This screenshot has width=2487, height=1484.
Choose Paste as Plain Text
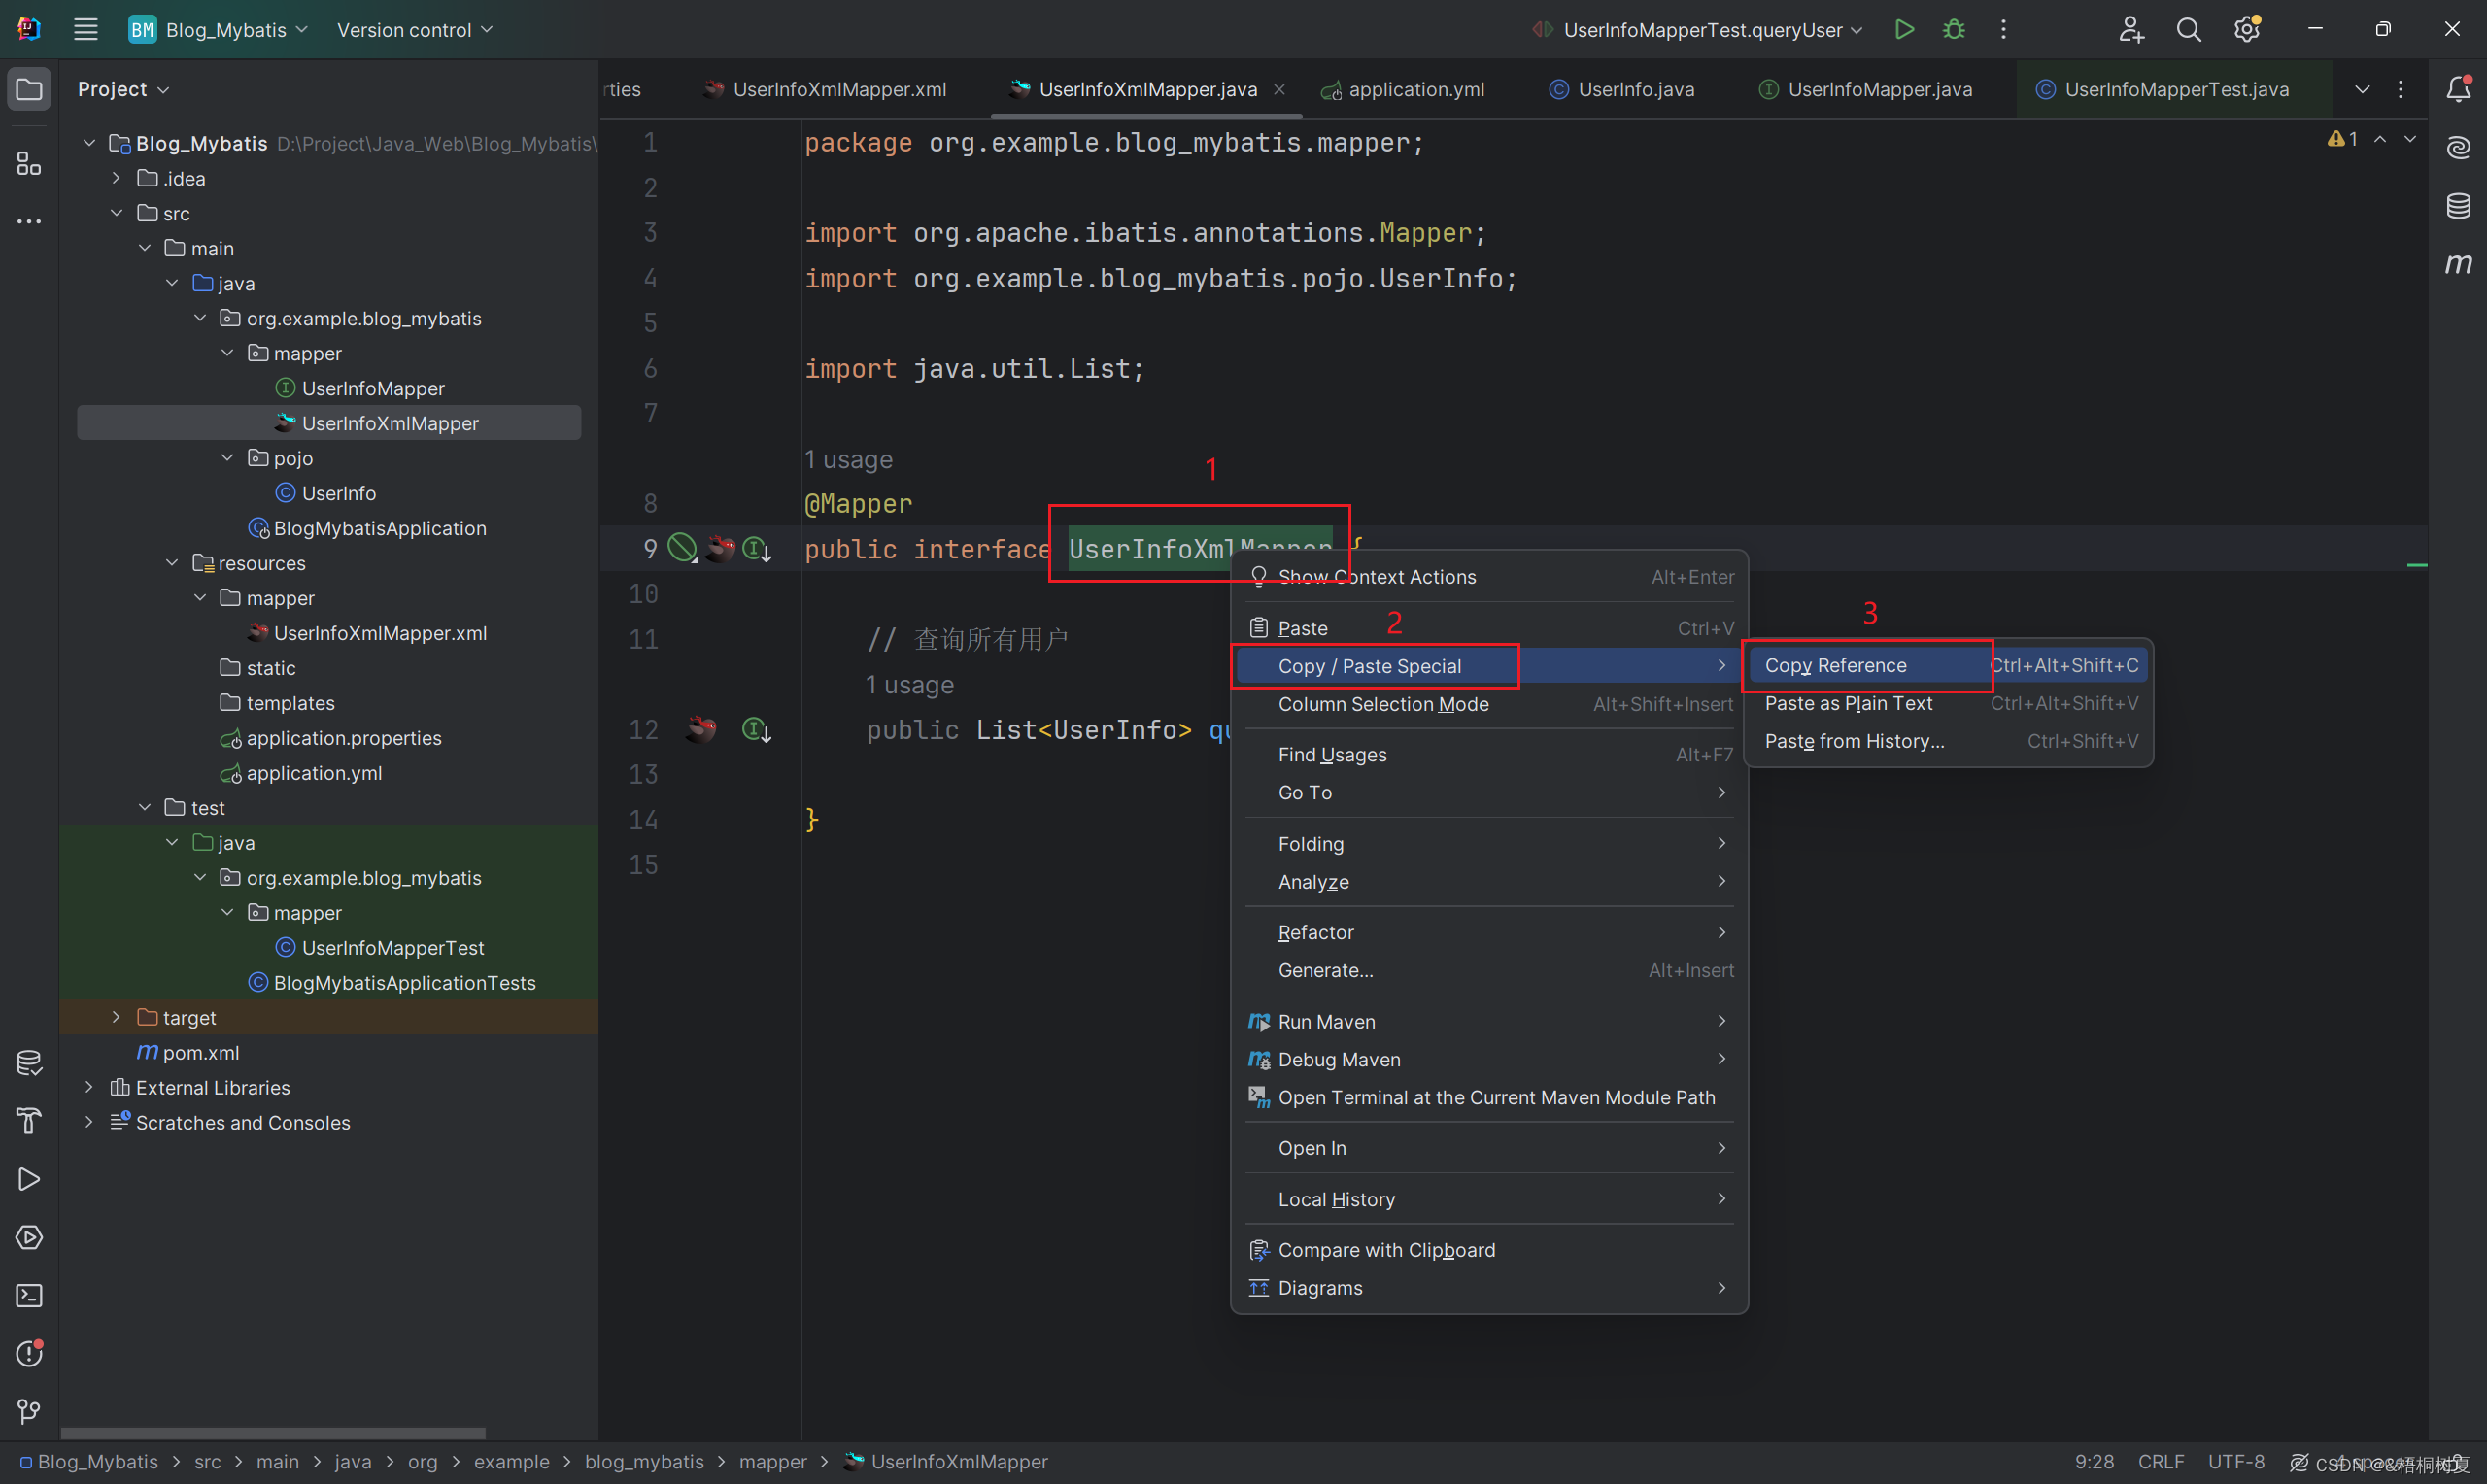1948,703
